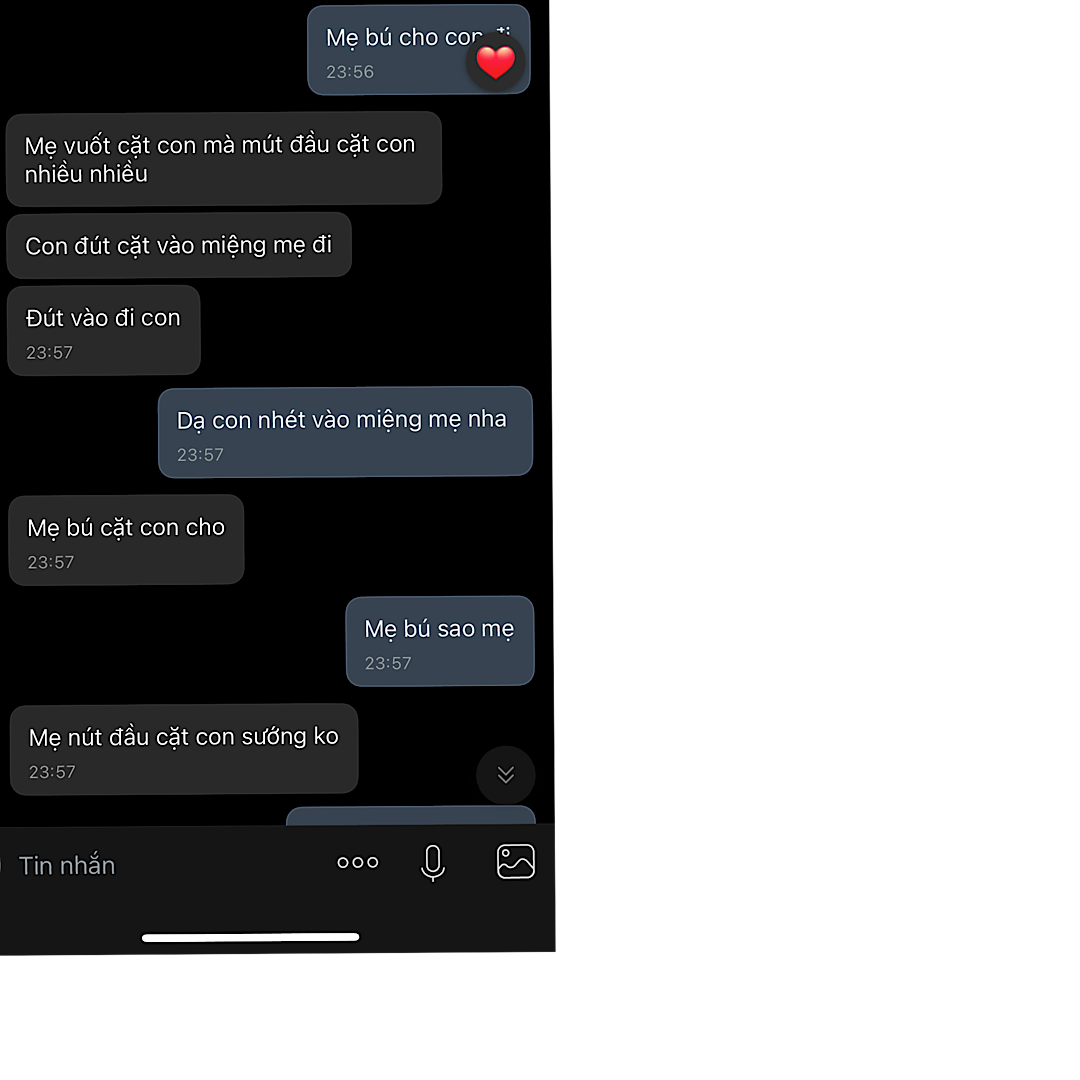Select the two-line incoming message ending "nhiều nhiều"
This screenshot has height=1080, width=1080.
coord(224,159)
